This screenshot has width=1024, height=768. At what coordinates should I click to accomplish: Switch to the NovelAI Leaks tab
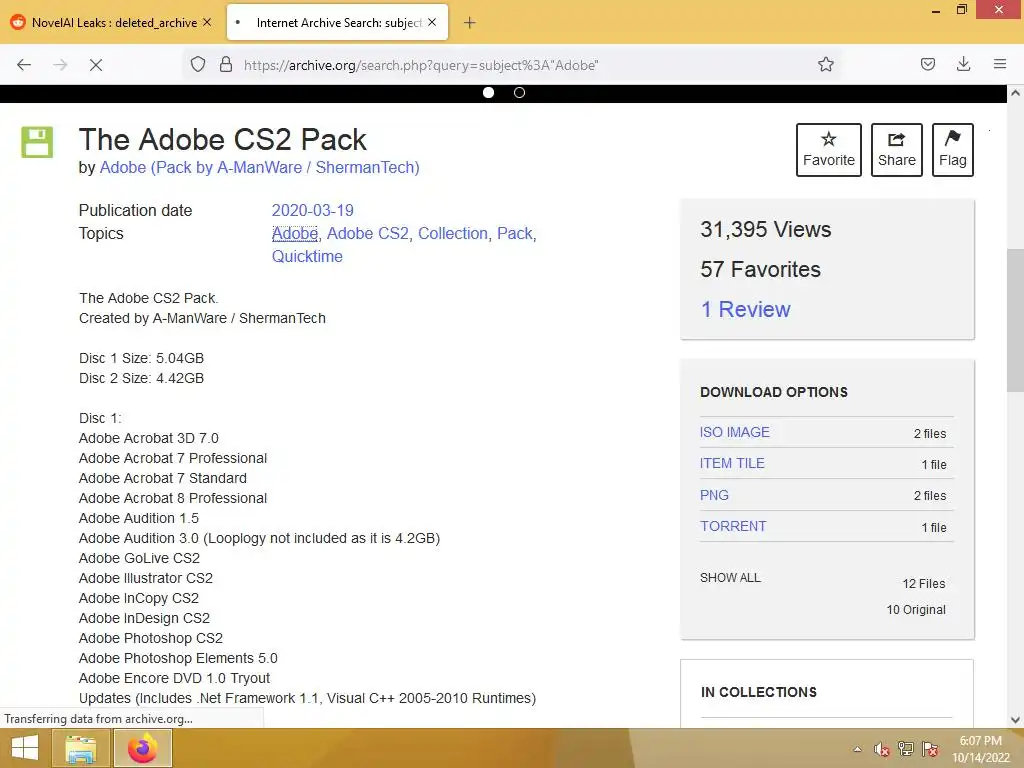pyautogui.click(x=112, y=22)
